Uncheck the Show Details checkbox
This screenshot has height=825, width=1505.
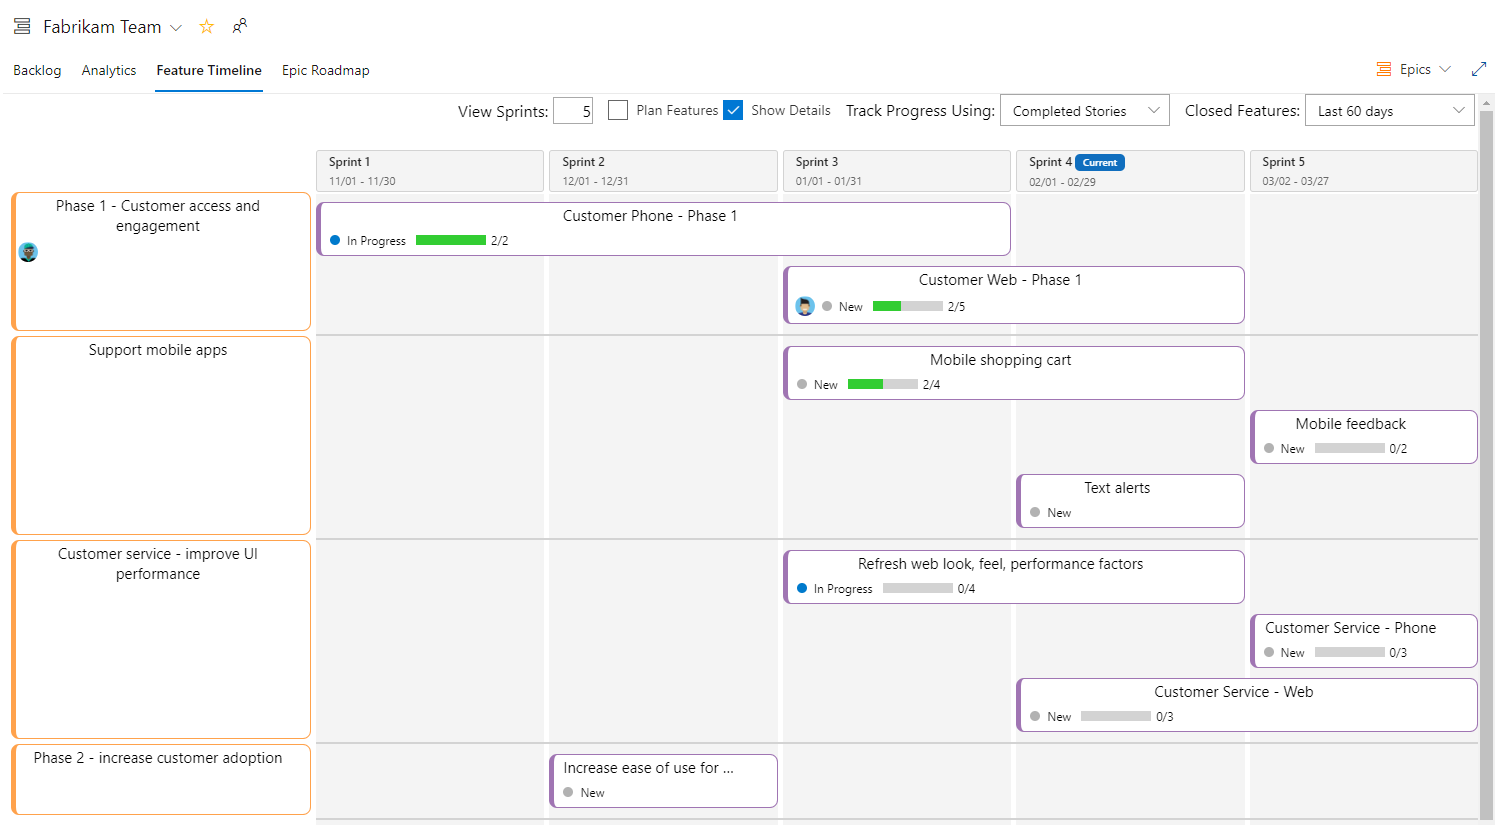[x=733, y=110]
